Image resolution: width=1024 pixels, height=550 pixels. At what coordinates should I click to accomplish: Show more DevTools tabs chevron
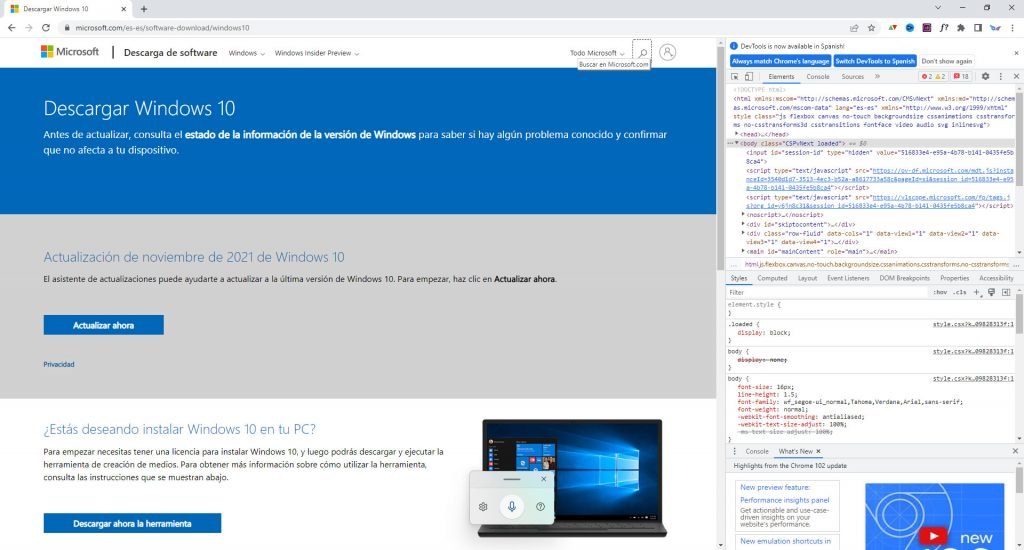point(877,76)
